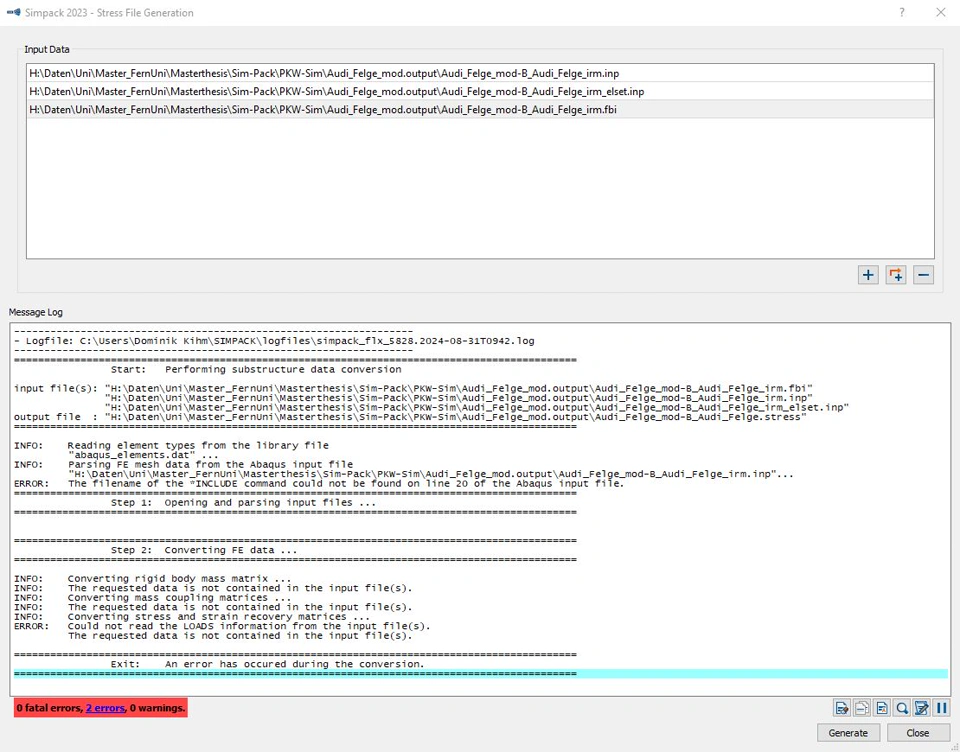Click the 'abaqus_elements.dat' line in the log
The width and height of the screenshot is (960, 752).
[143, 455]
